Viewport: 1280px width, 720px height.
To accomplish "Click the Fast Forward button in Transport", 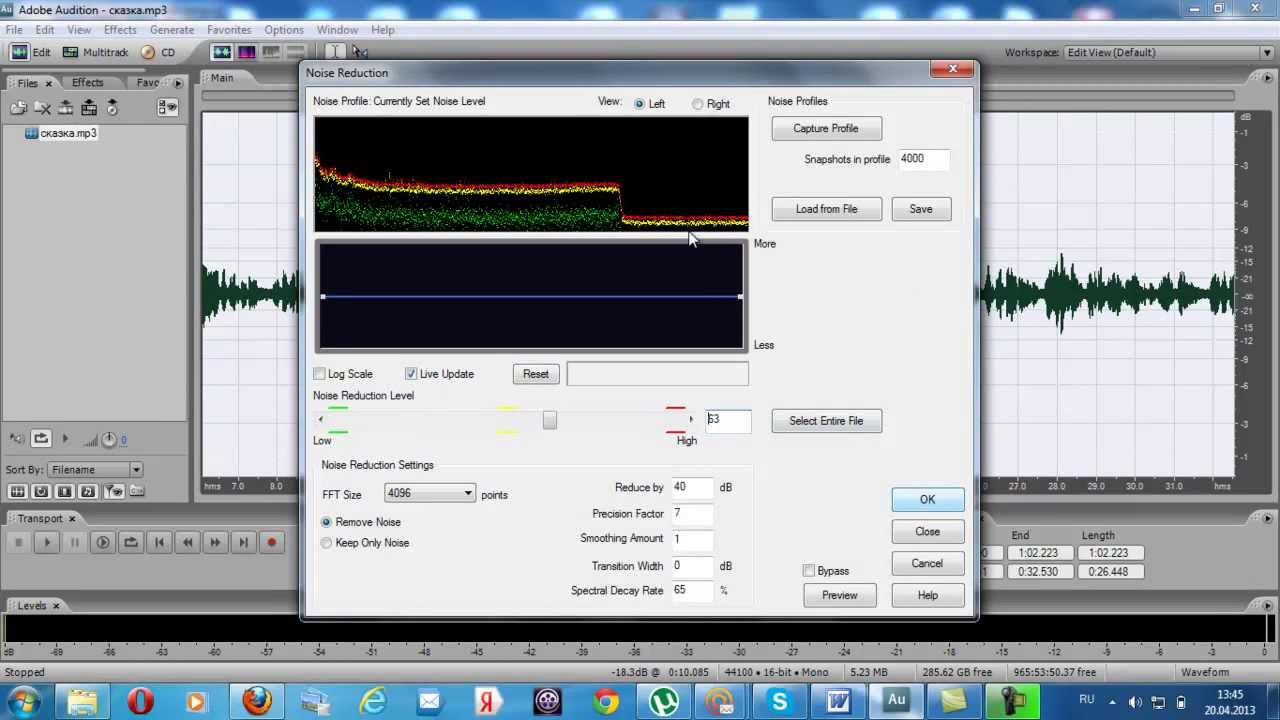I will tap(214, 542).
